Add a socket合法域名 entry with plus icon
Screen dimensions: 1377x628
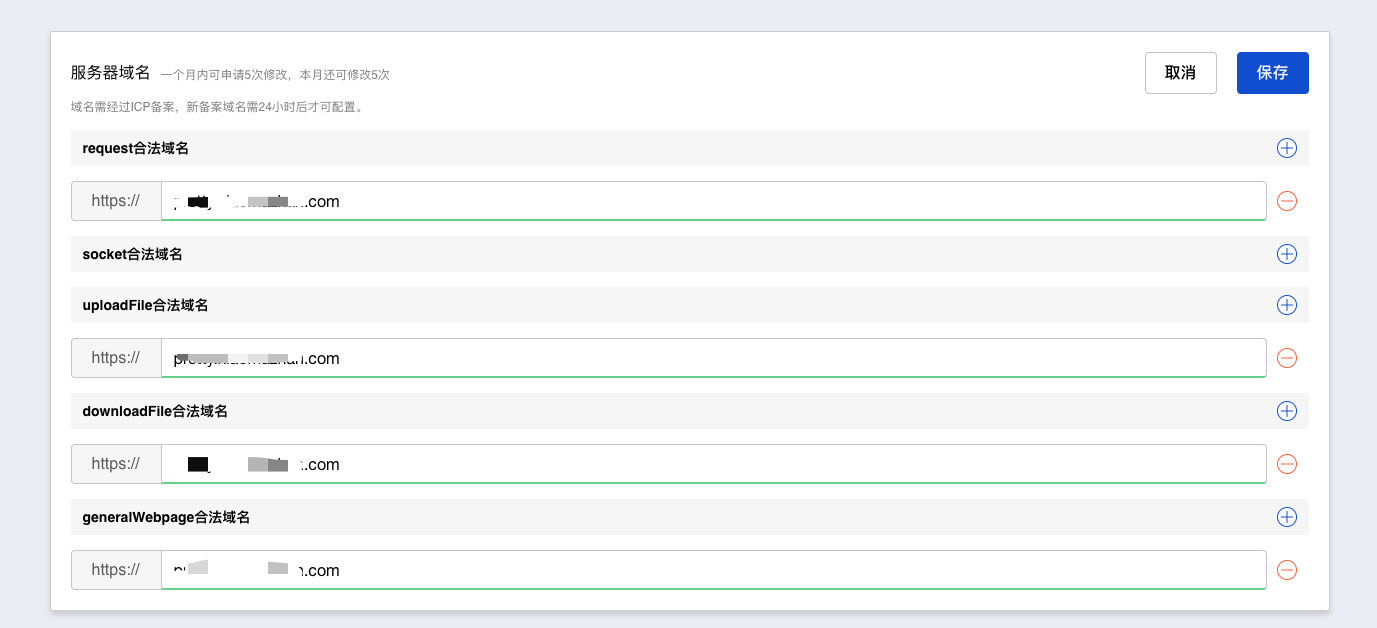click(1287, 254)
